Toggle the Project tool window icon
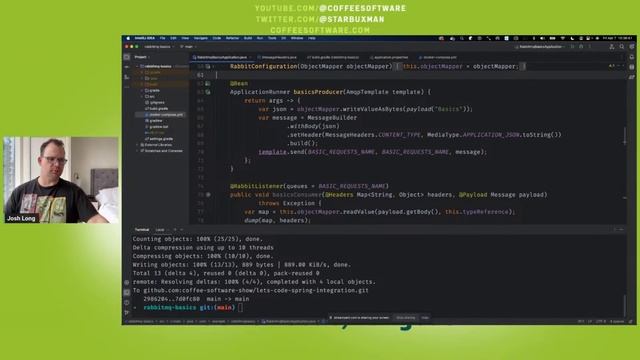640x360 pixels. (127, 57)
